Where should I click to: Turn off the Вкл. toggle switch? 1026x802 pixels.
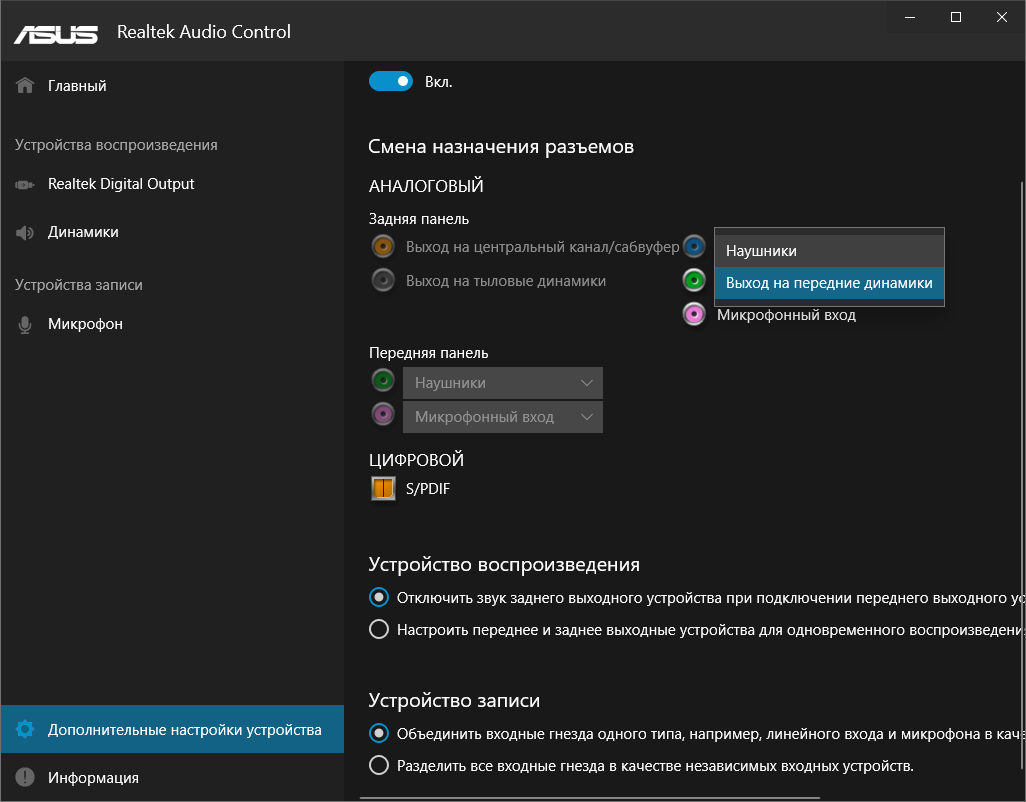coord(391,81)
